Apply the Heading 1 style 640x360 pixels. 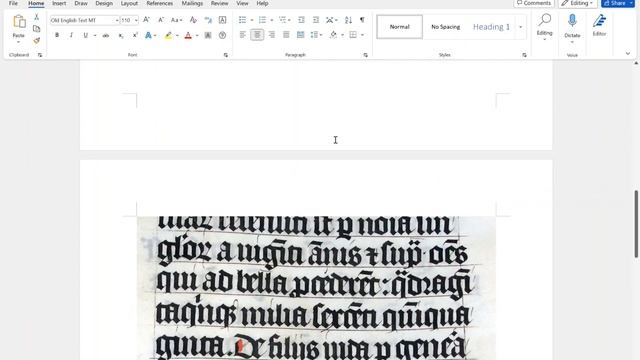(491, 27)
